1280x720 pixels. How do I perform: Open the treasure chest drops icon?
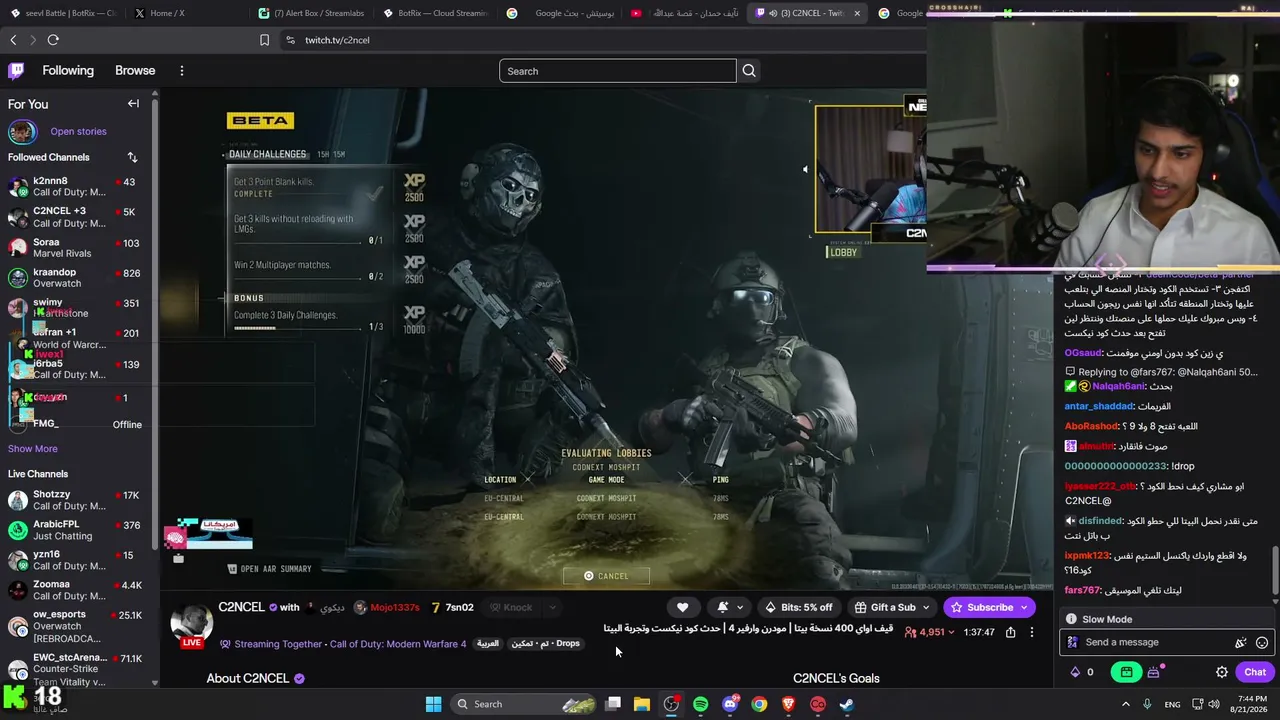pos(1153,672)
